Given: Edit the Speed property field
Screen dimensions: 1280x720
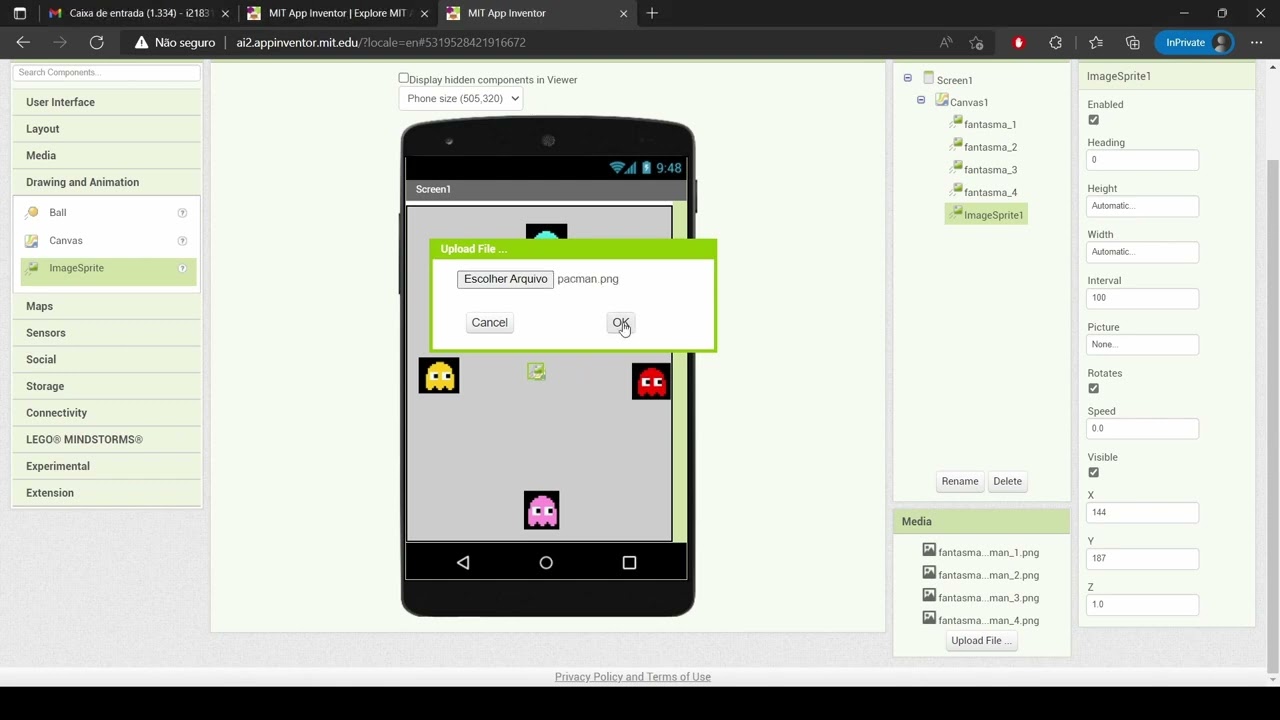Looking at the screenshot, I should [x=1143, y=428].
